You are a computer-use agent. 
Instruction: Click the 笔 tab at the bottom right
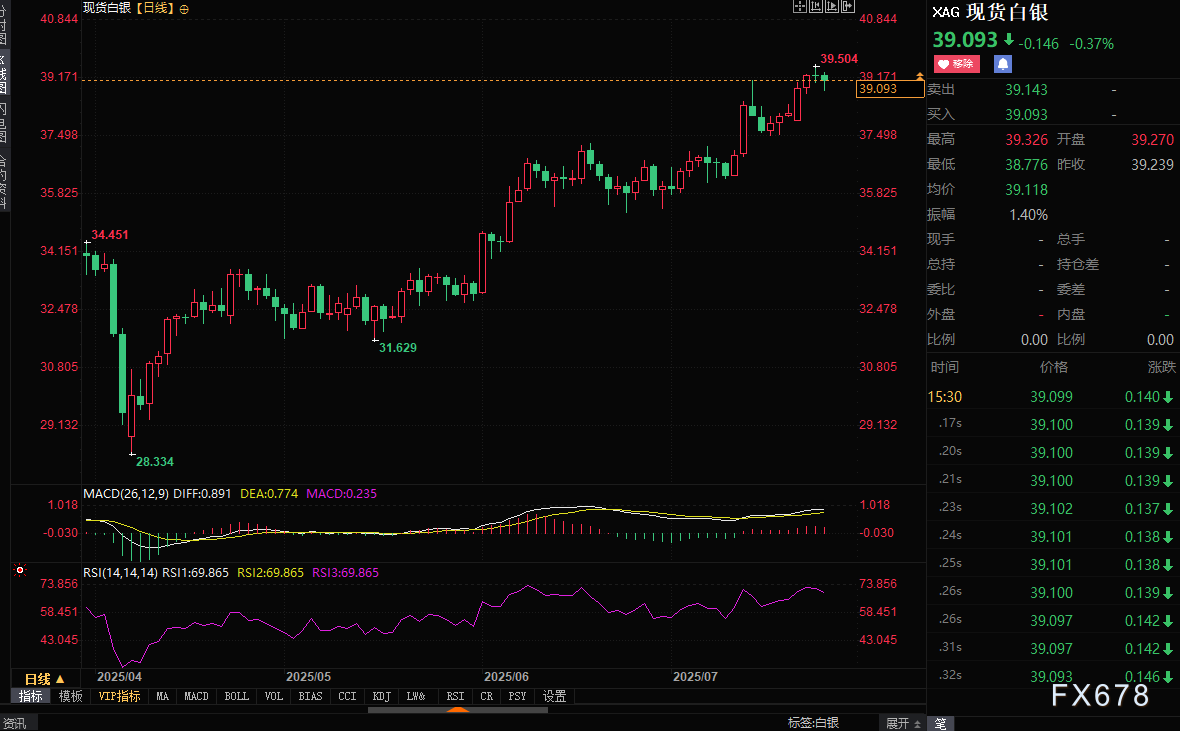click(940, 723)
